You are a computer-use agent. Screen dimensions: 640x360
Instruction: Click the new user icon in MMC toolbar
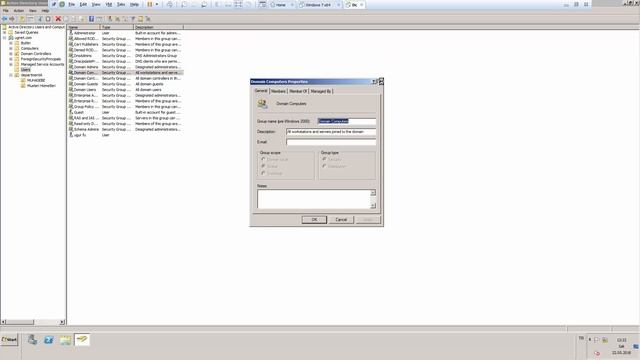coord(110,19)
